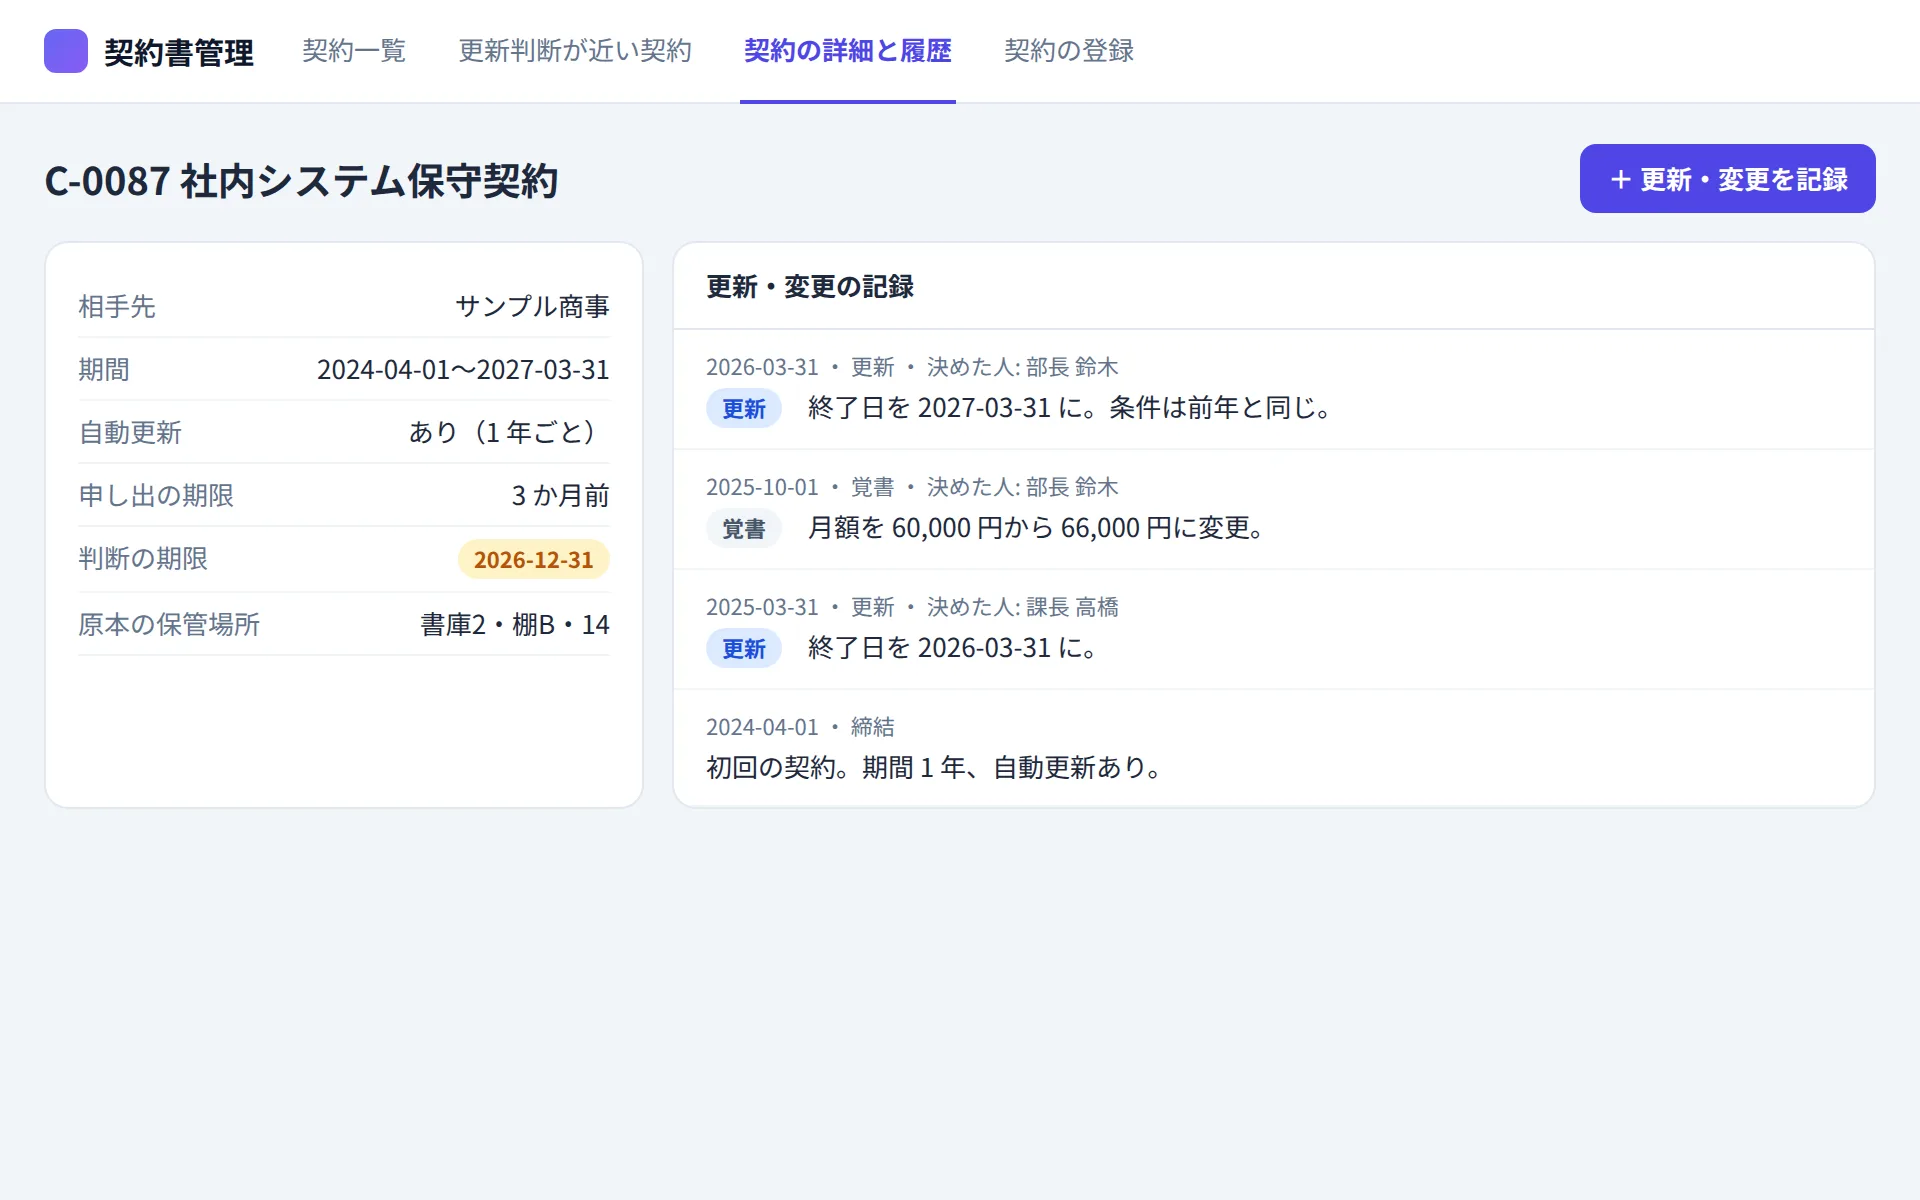Click the 原本の保管場所 value 書庫2・棚B・14
The height and width of the screenshot is (1200, 1920).
[x=515, y=625]
